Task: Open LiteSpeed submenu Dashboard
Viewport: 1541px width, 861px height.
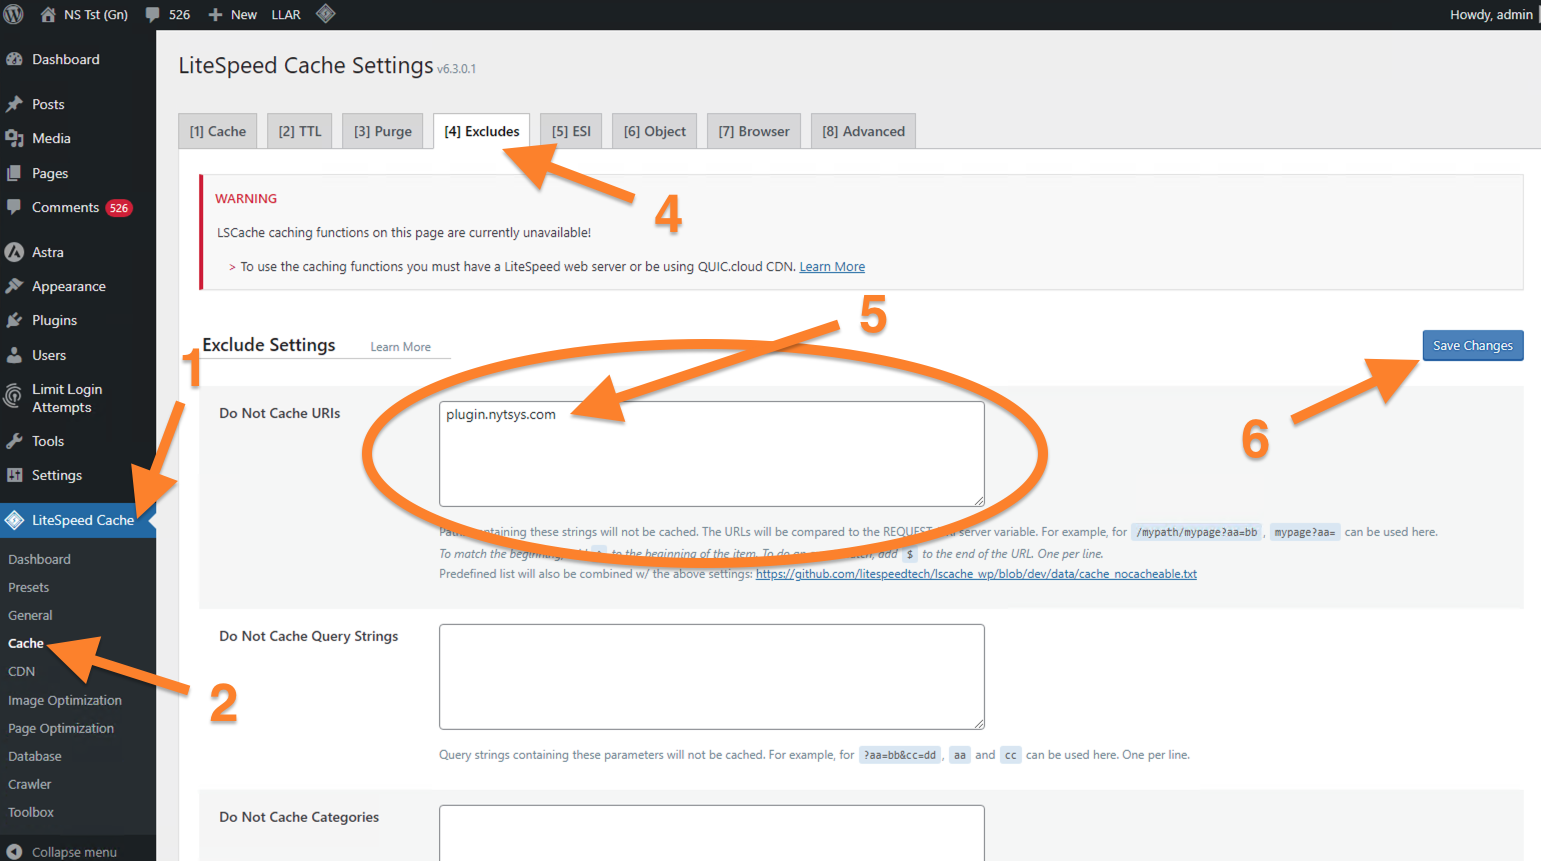Action: coord(39,559)
